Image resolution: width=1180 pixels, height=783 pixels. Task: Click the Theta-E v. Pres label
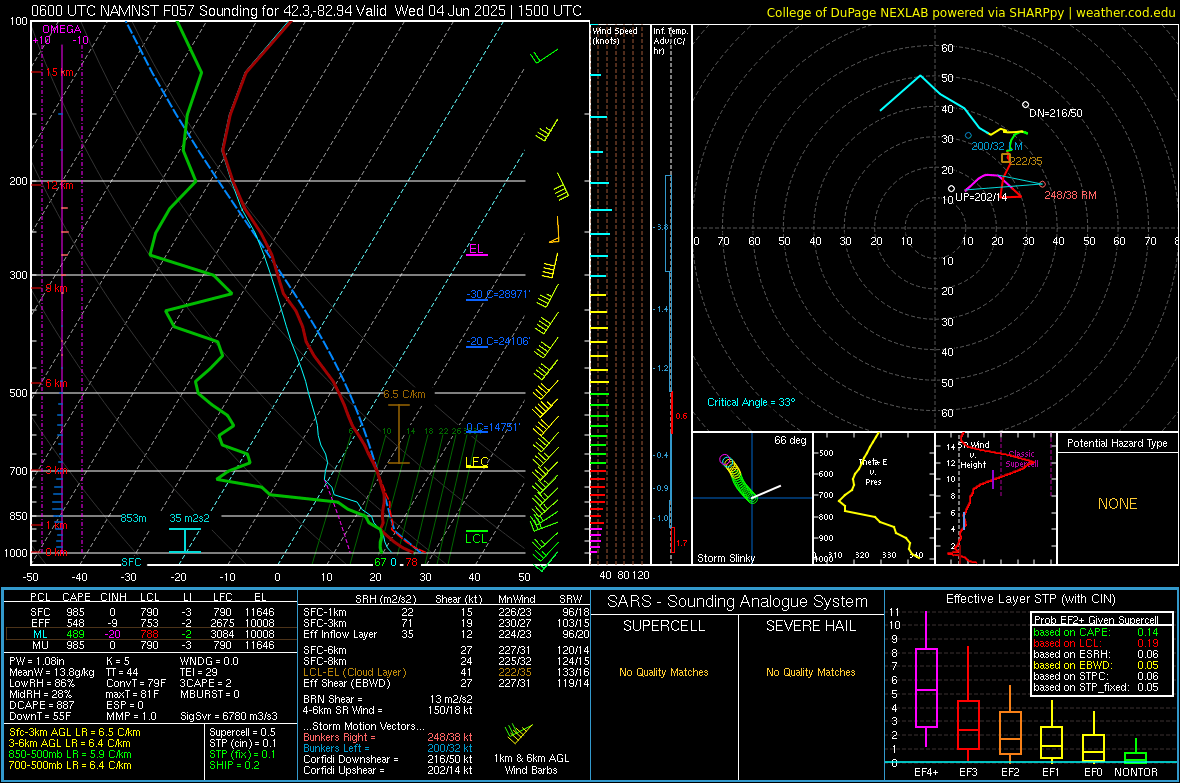point(873,471)
